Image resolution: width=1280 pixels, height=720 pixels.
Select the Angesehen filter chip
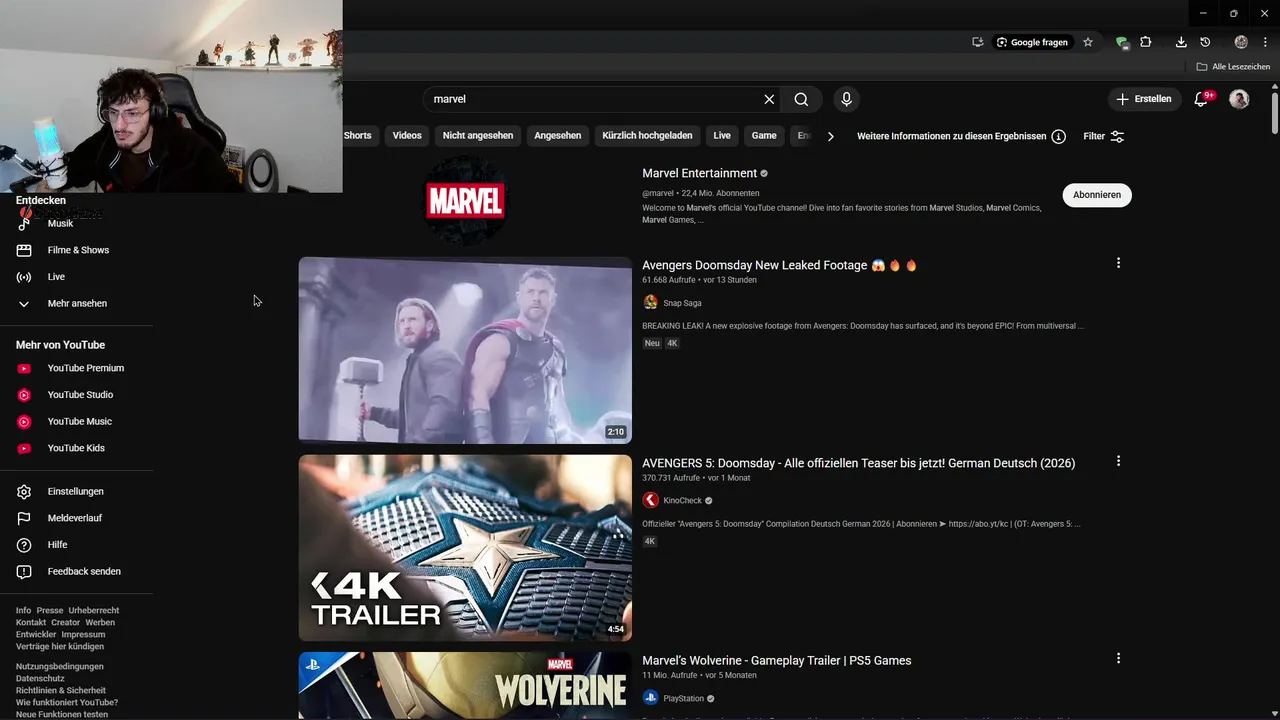pos(558,135)
